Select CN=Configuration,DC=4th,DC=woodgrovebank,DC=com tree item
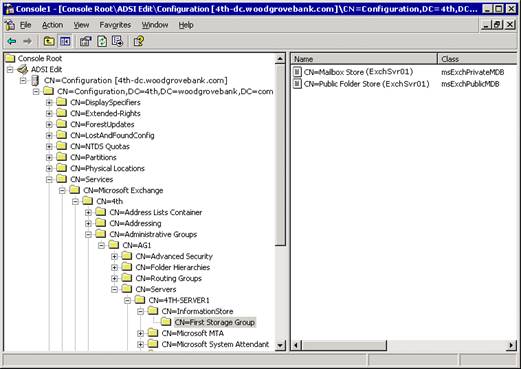Viewport: 521px width, 369px height. click(x=165, y=91)
